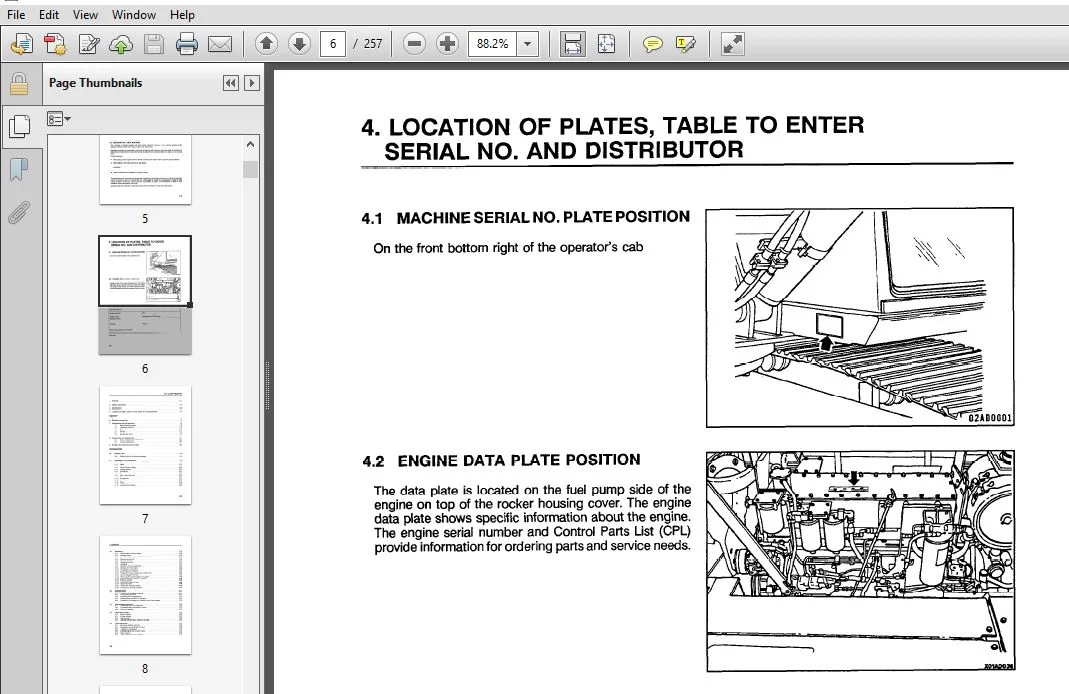Image resolution: width=1069 pixels, height=694 pixels.
Task: Expand the thumbnails panel right arrow
Action: [252, 83]
